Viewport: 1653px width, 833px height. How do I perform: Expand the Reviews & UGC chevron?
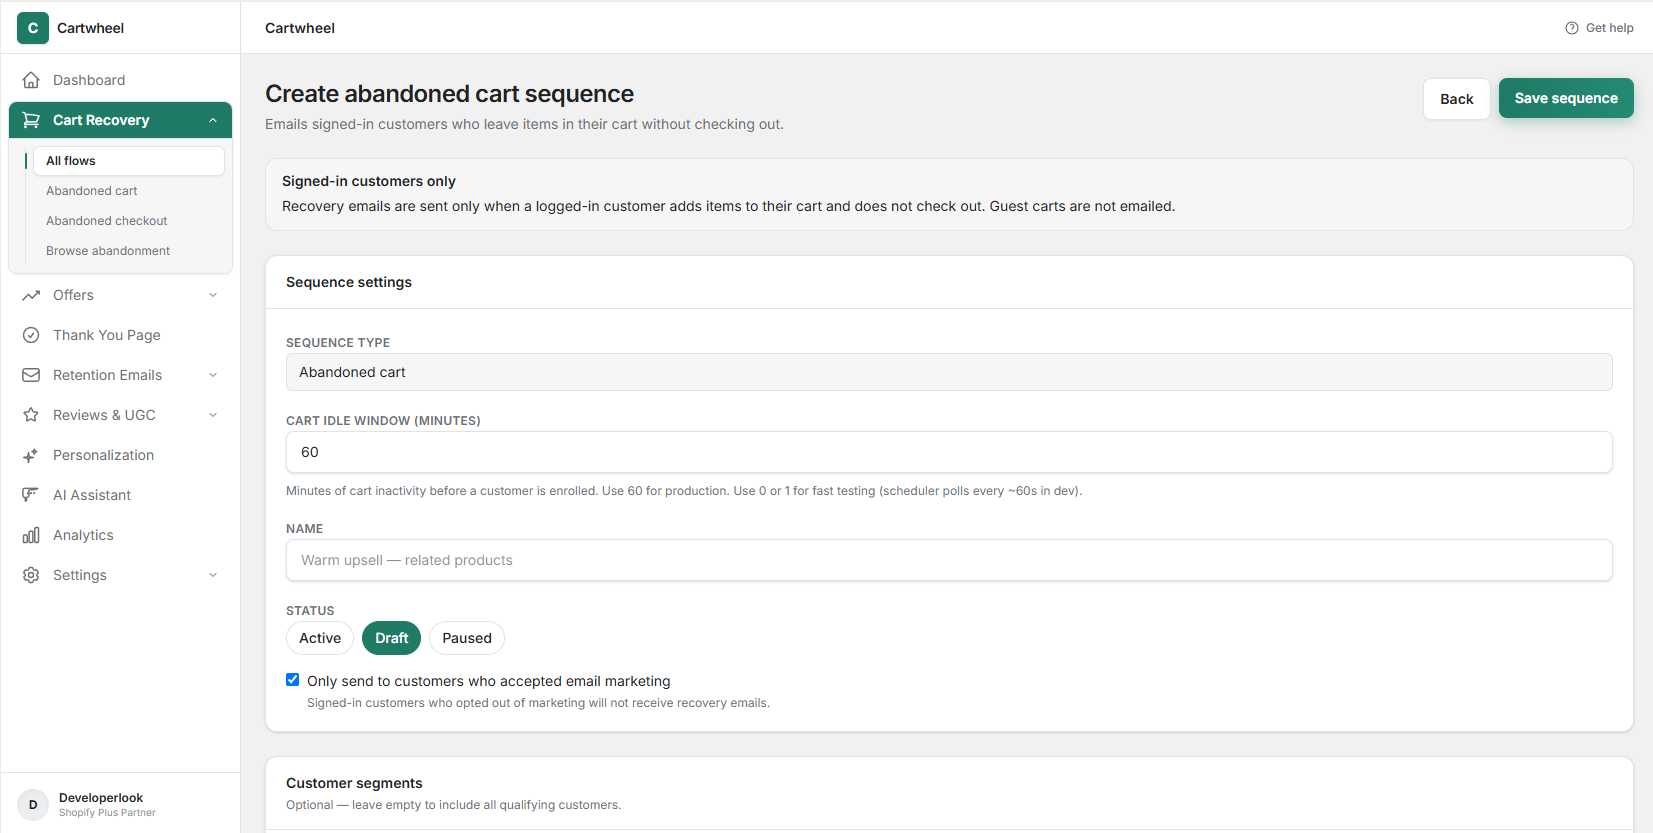213,415
